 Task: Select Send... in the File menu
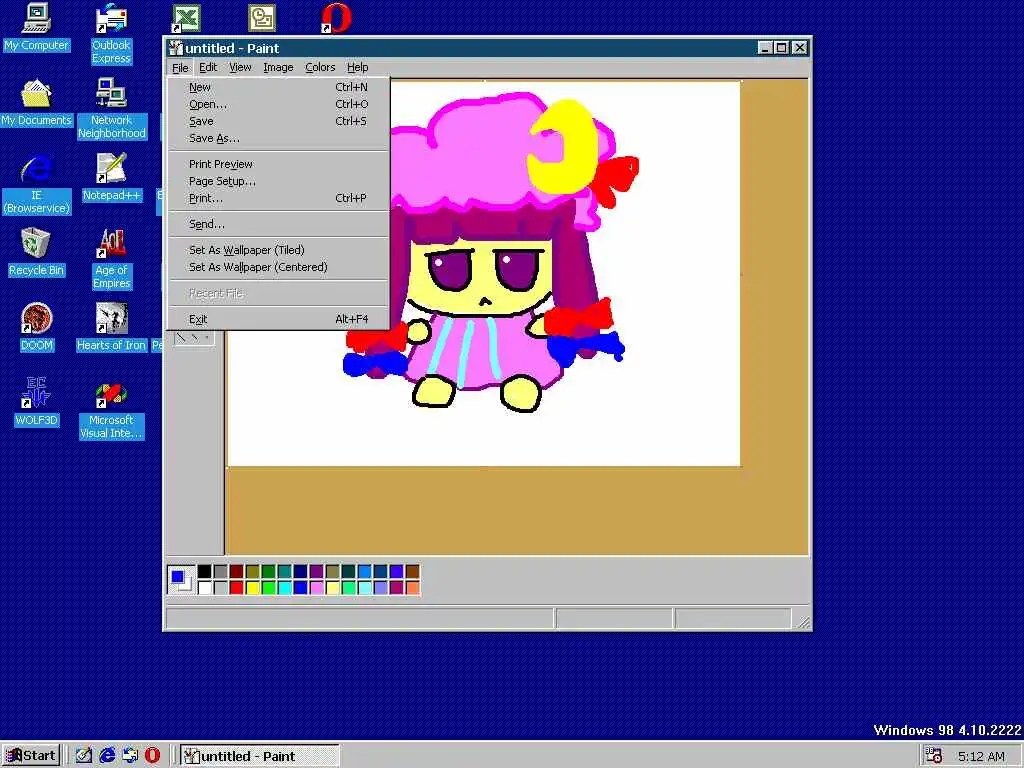pos(278,224)
